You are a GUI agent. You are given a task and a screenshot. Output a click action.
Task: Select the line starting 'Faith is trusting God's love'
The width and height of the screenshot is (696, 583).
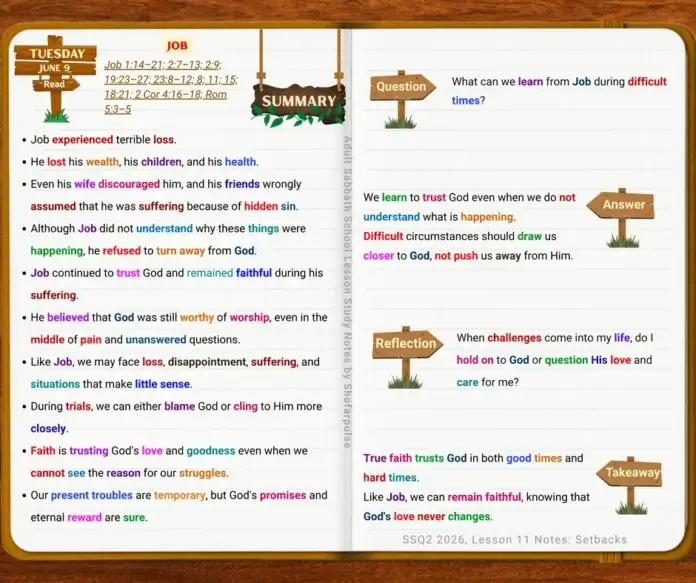[169, 450]
